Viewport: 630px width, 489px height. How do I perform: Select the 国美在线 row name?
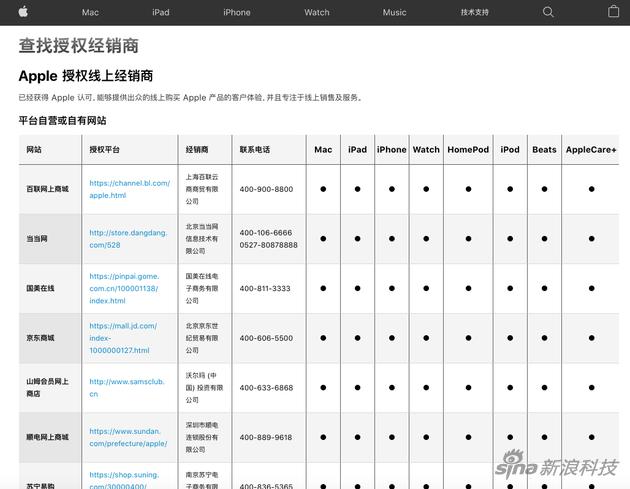[x=40, y=288]
